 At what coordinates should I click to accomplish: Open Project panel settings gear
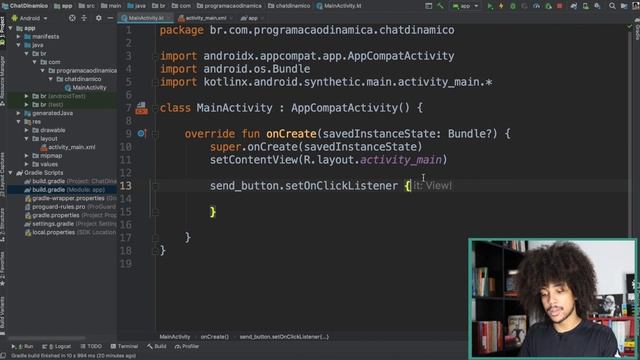pos(98,18)
